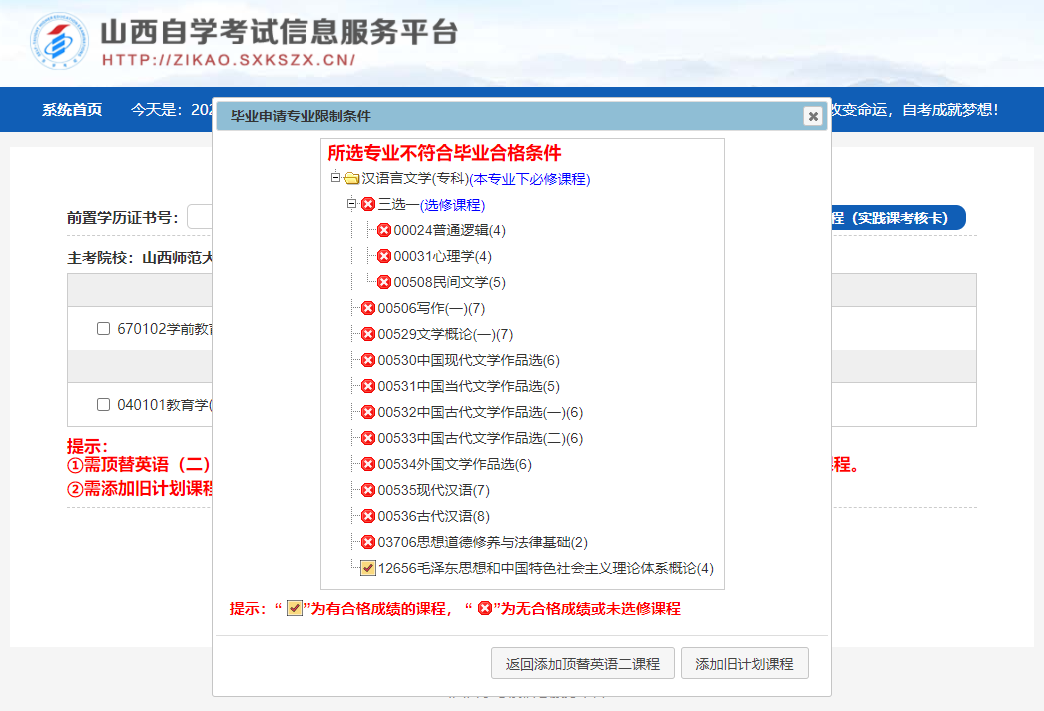Click the checkmark icon in the legend hint
This screenshot has width=1044, height=711.
coord(295,609)
